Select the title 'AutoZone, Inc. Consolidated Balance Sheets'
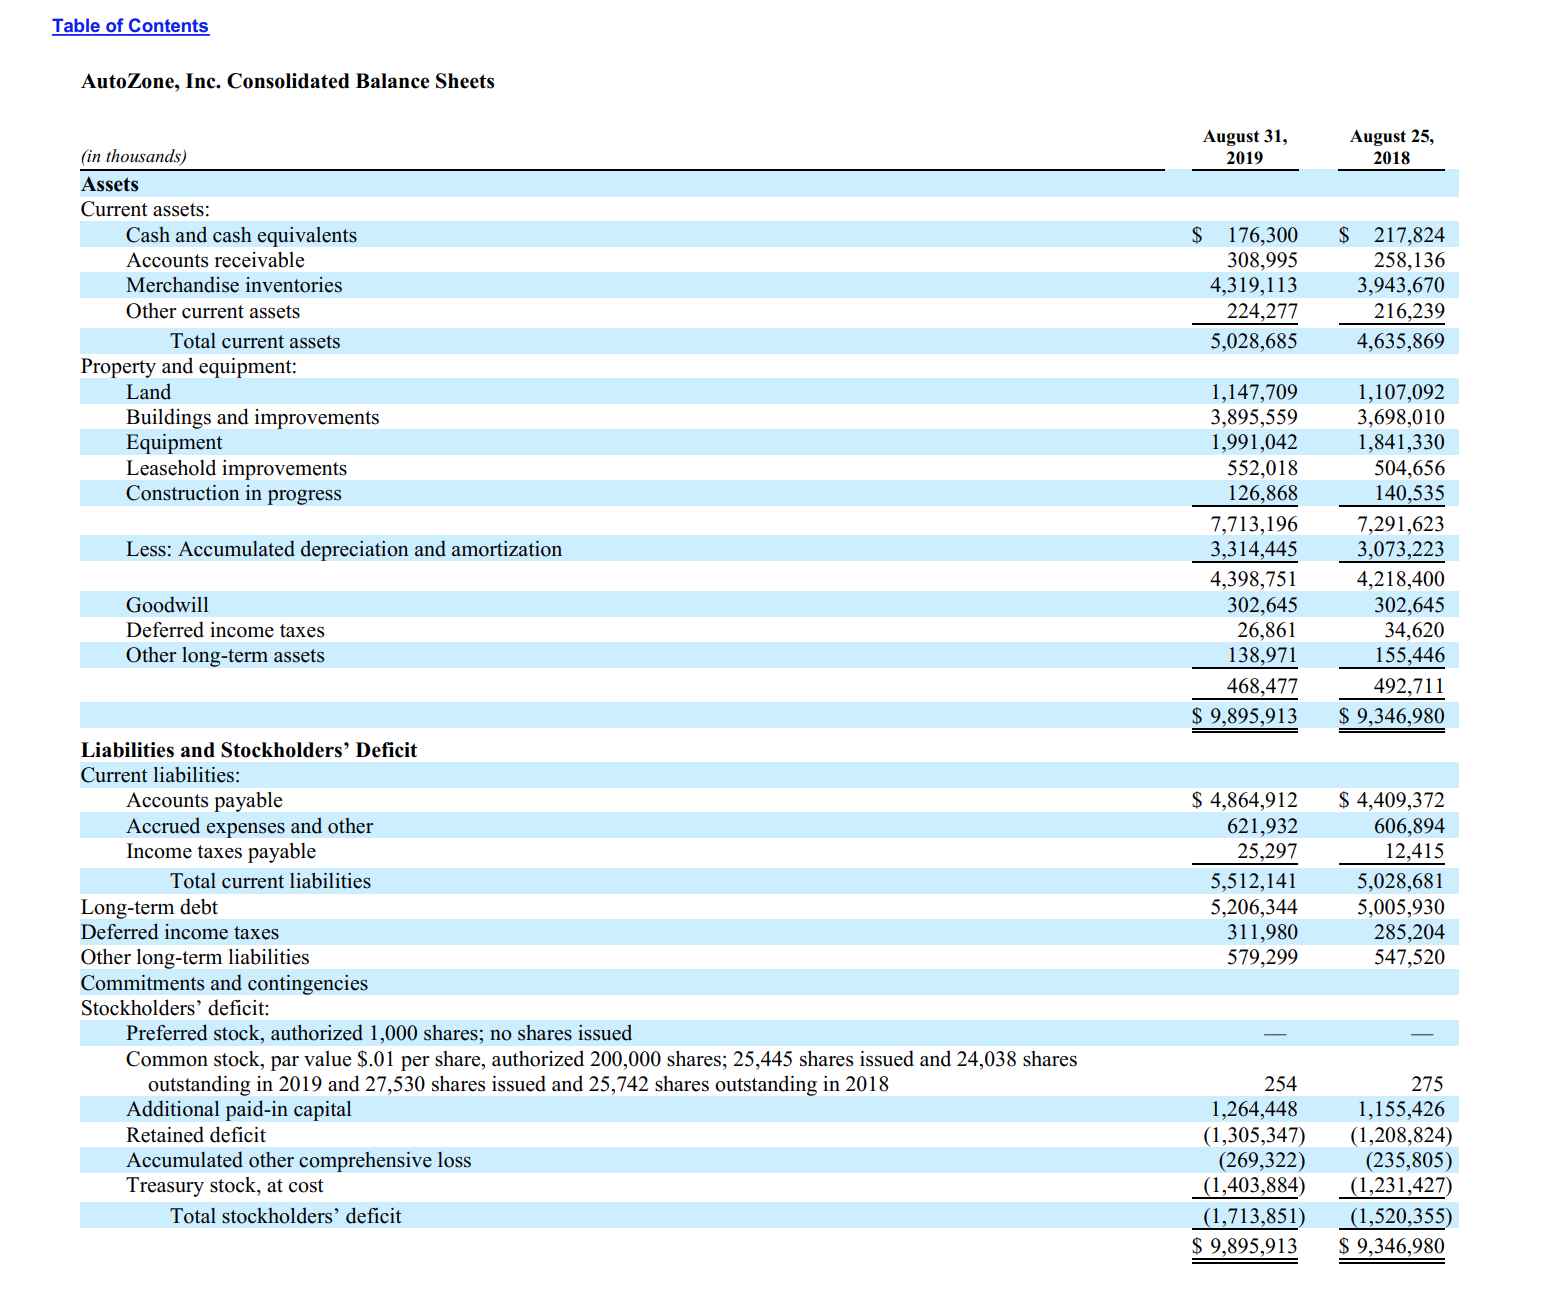This screenshot has width=1550, height=1292. (288, 81)
